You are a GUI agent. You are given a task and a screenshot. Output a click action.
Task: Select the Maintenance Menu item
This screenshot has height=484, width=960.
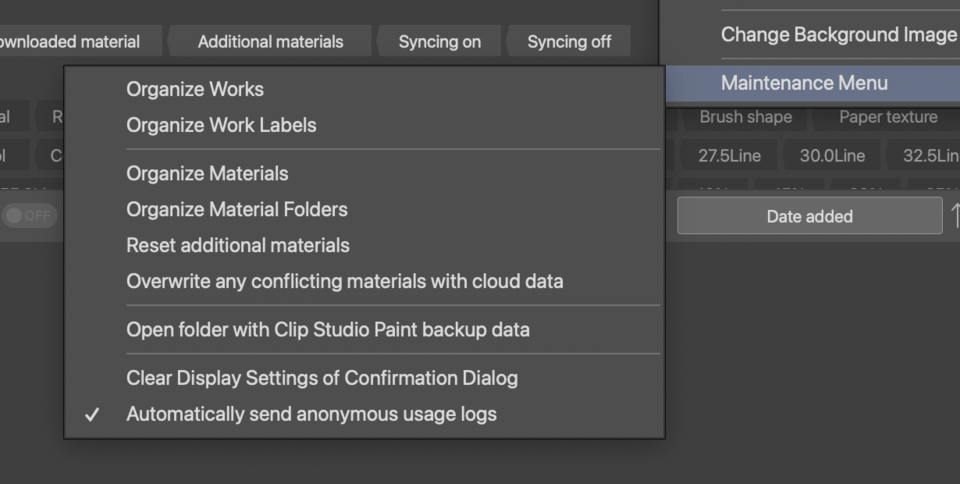[812, 83]
